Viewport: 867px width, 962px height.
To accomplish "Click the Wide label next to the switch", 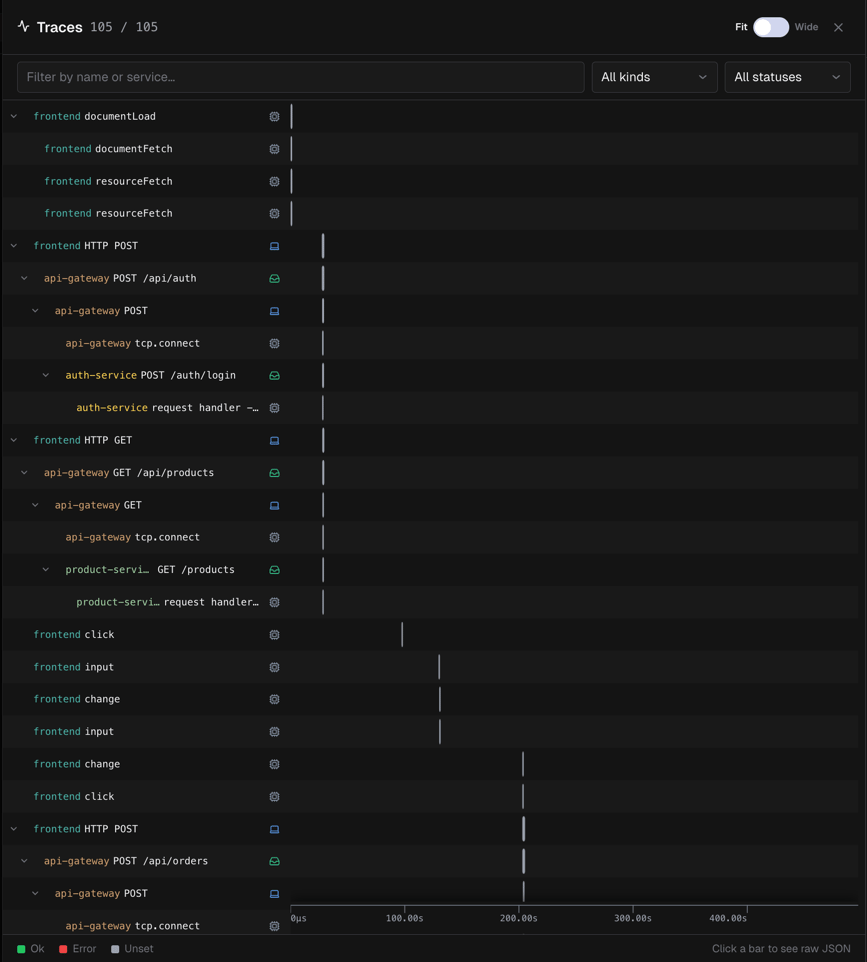I will point(806,27).
